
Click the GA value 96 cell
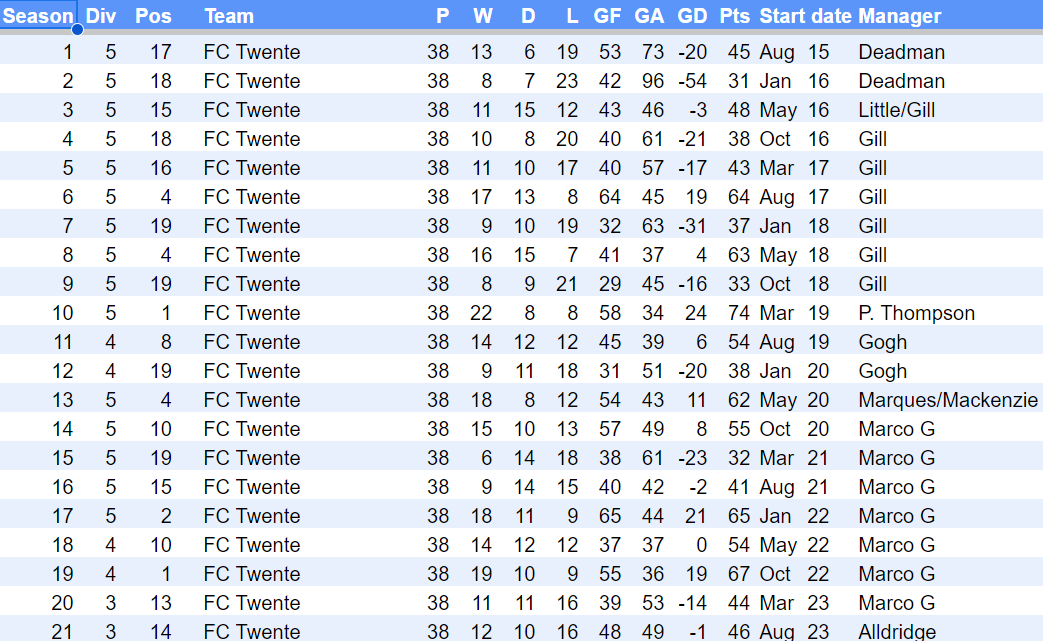(650, 81)
